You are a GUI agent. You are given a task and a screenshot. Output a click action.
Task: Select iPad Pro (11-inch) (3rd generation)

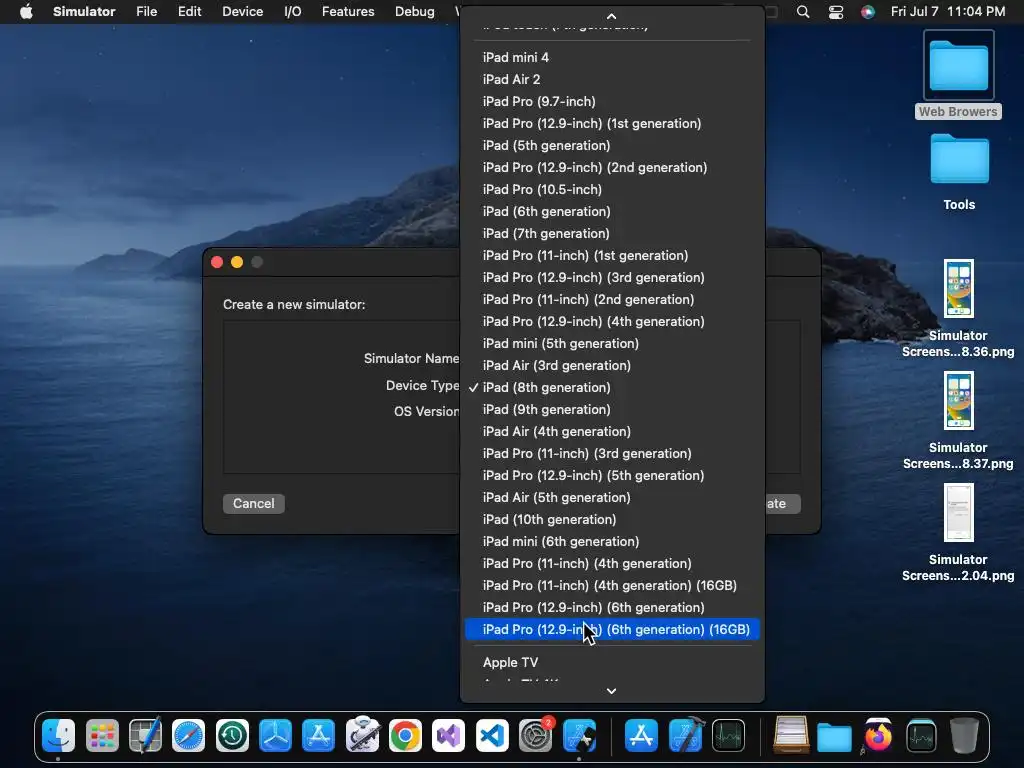click(x=612, y=453)
